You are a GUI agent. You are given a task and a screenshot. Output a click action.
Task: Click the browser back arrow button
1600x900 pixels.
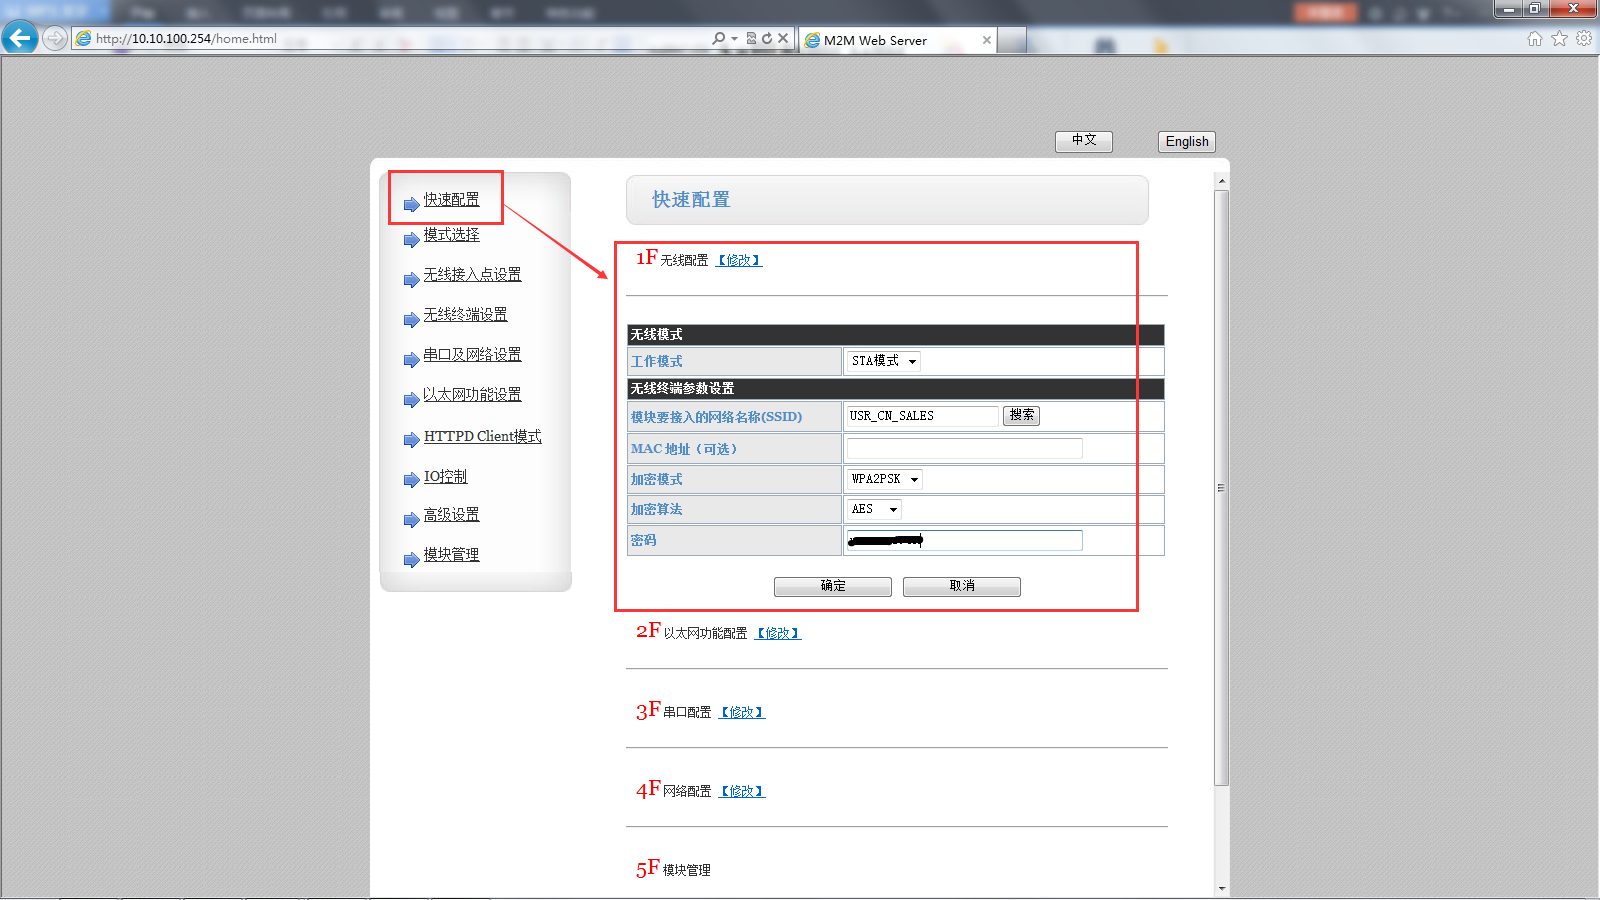click(20, 38)
